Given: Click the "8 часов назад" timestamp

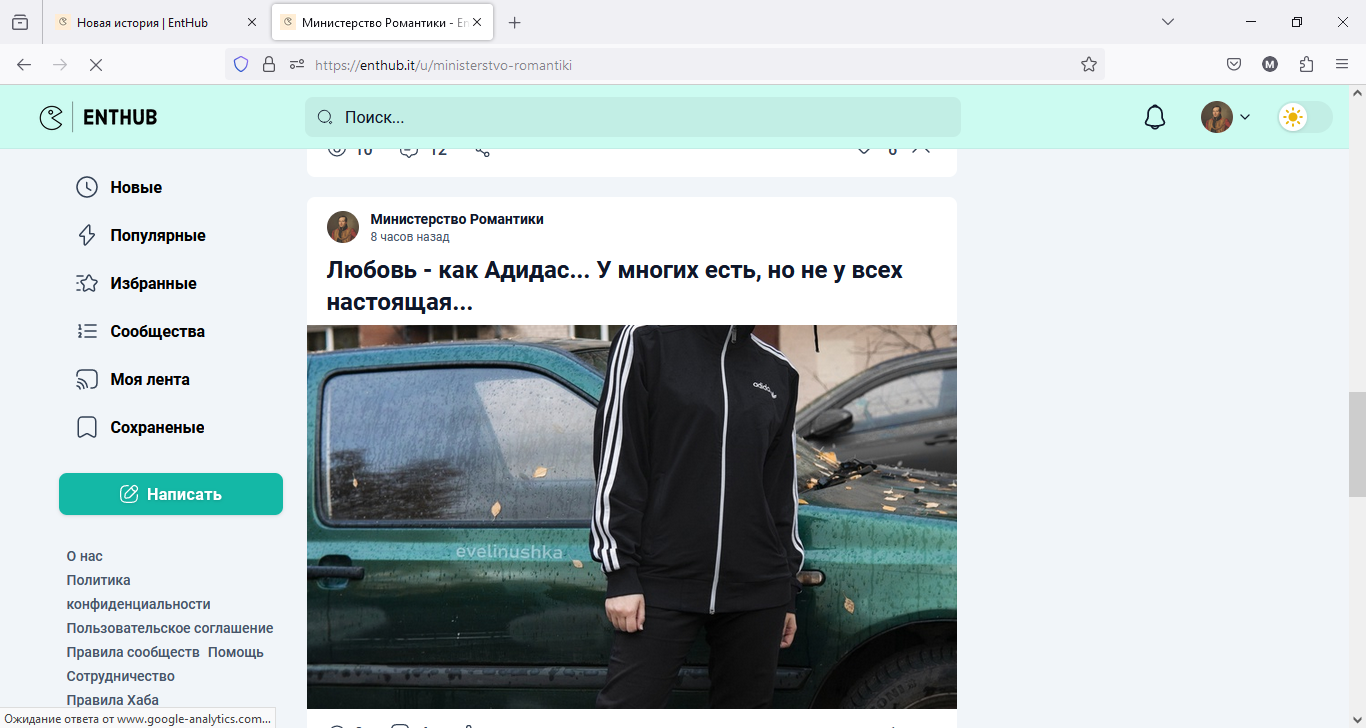Looking at the screenshot, I should click(410, 237).
